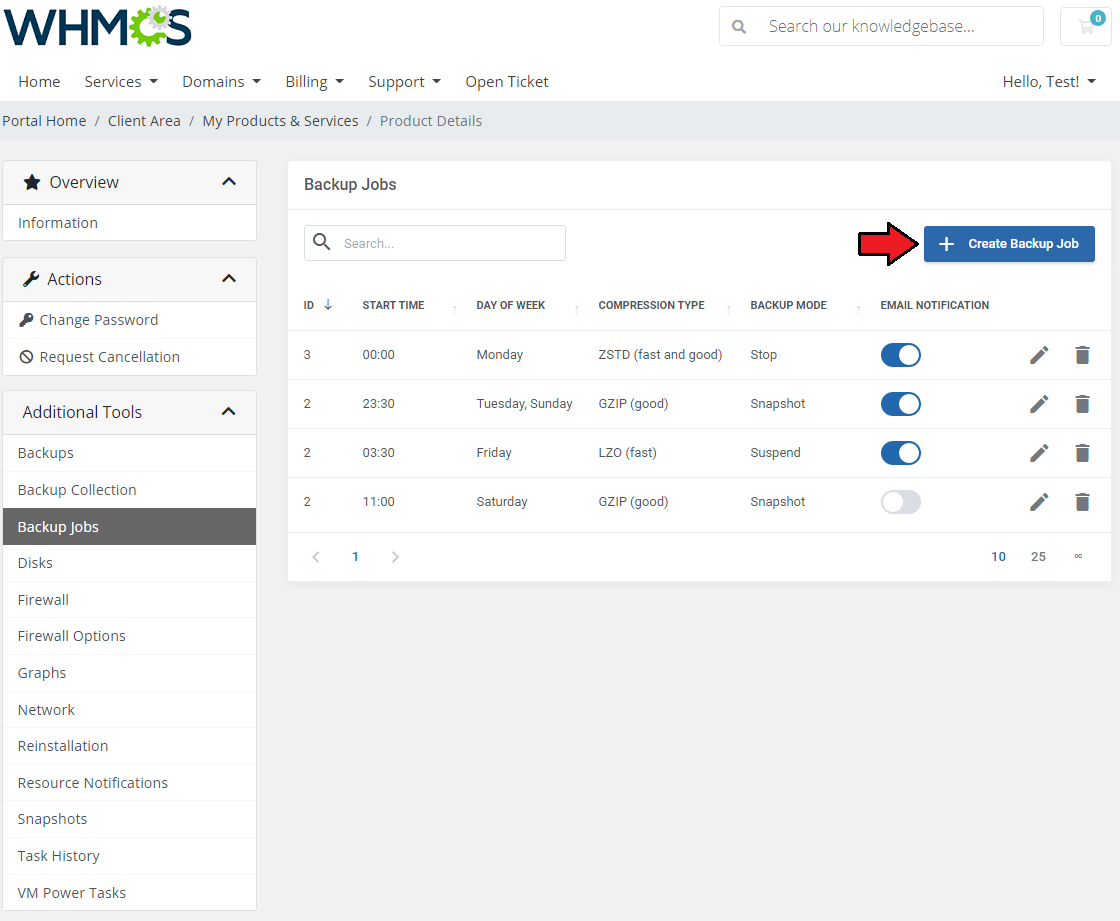Collapse the Additional Tools panel
The image size is (1120, 921).
(x=229, y=412)
